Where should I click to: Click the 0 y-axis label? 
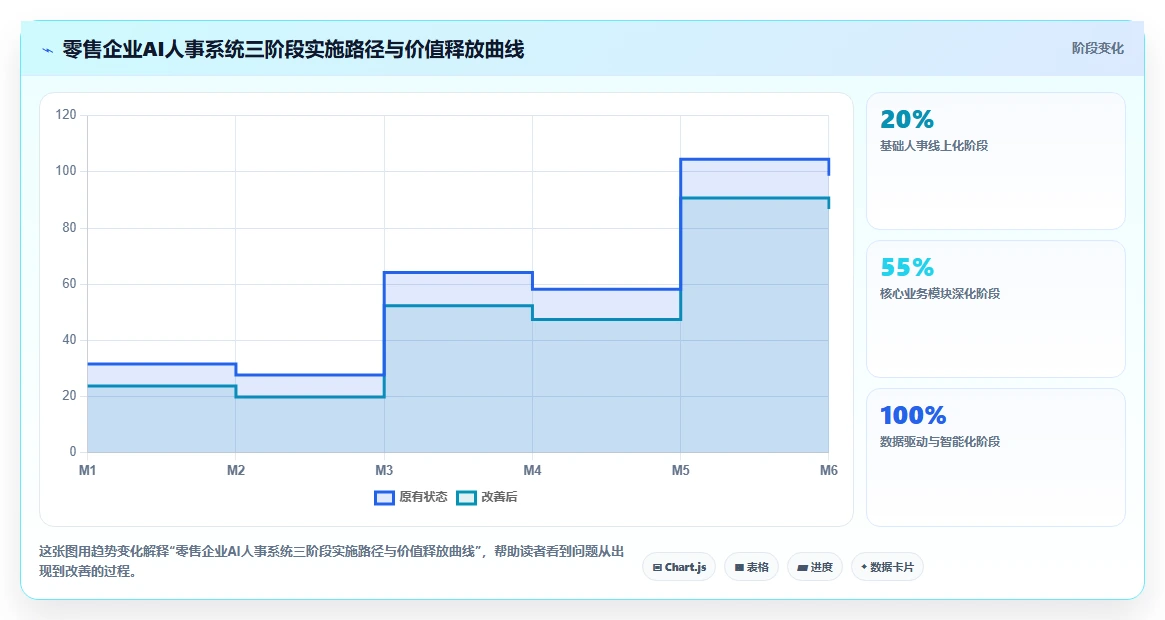tap(73, 451)
